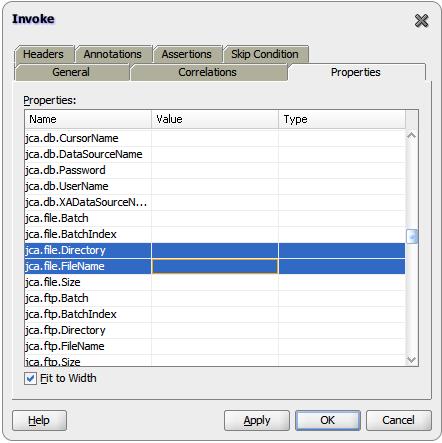Click the Value cell for jca.file.Directory

[215, 250]
